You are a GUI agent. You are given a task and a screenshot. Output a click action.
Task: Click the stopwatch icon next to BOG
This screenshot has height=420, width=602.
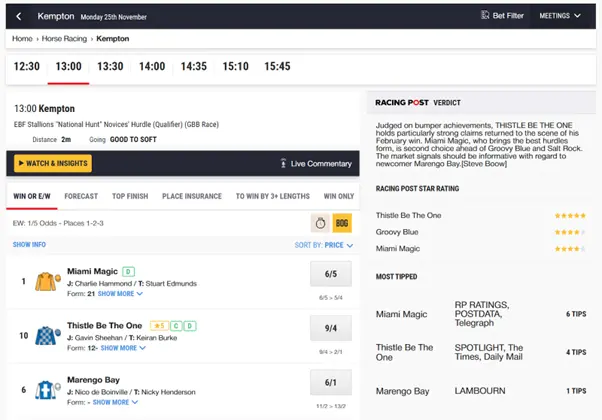[x=320, y=224]
